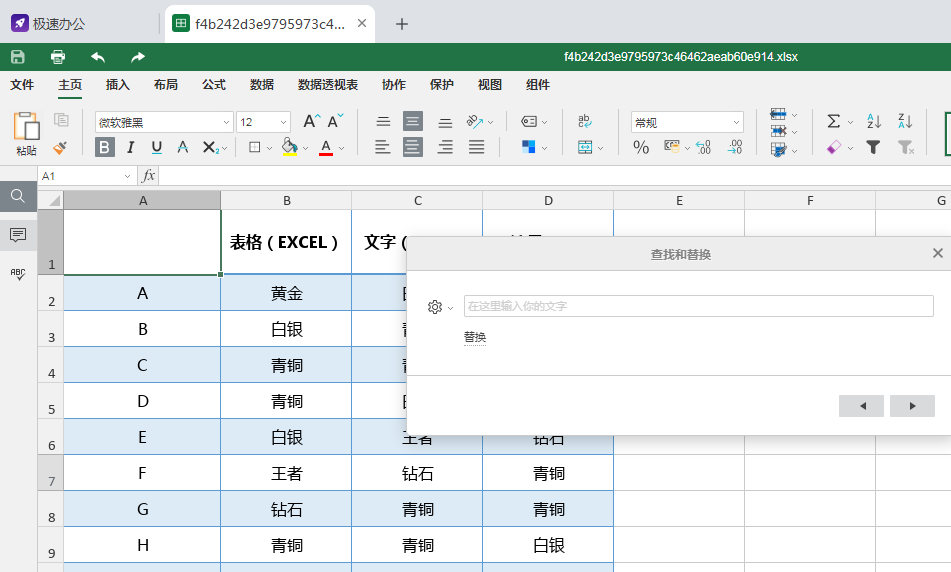The image size is (951, 572).
Task: Open the cell styles color palette
Action: [528, 147]
